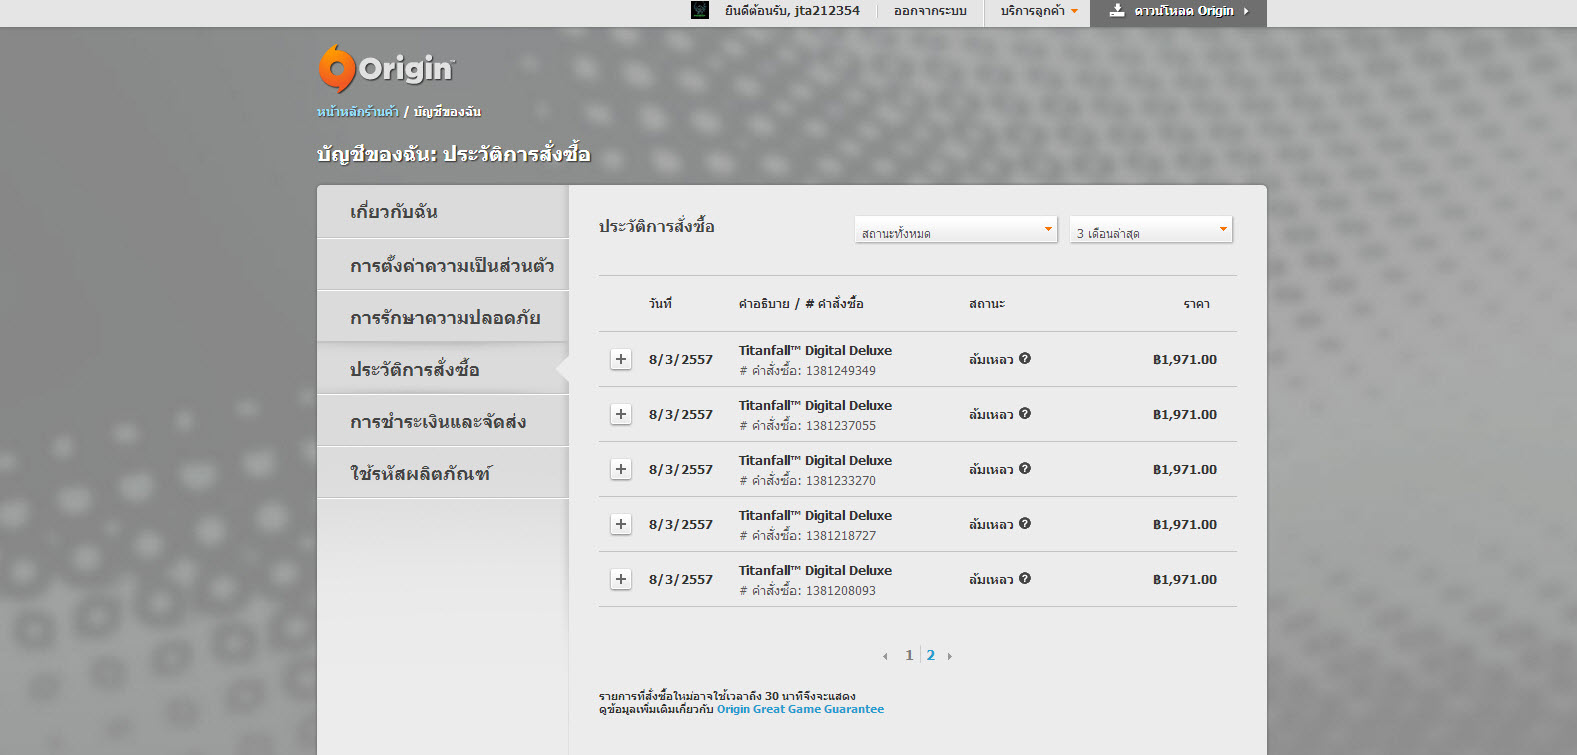Expand order 1381249349 details
1577x755 pixels.
pos(621,359)
